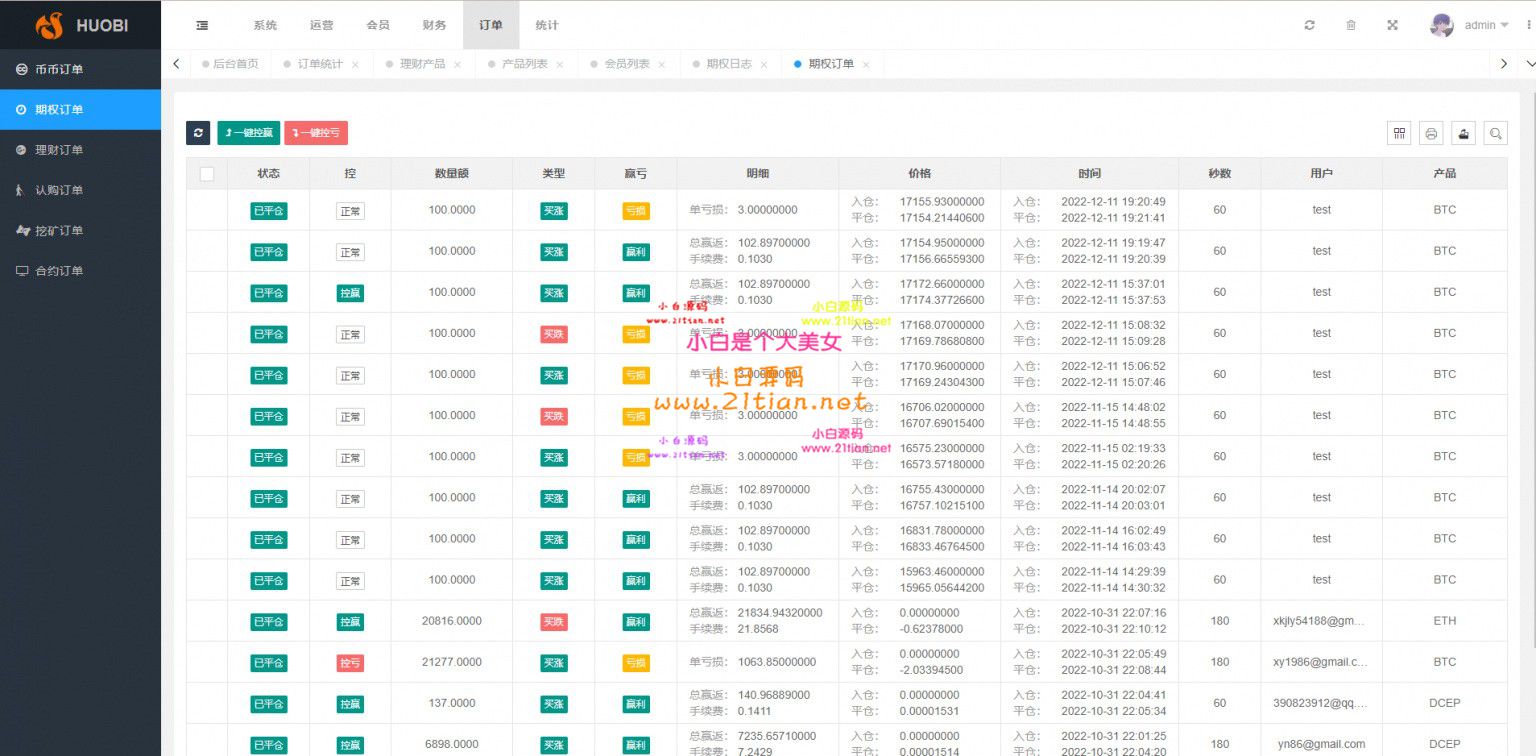Click the print table icon

1431,133
